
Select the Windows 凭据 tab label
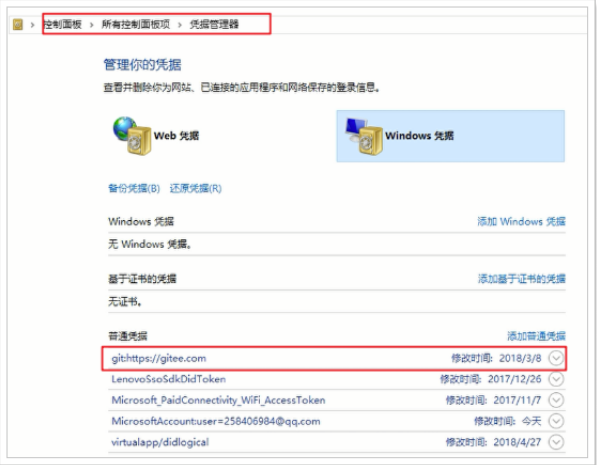point(419,136)
